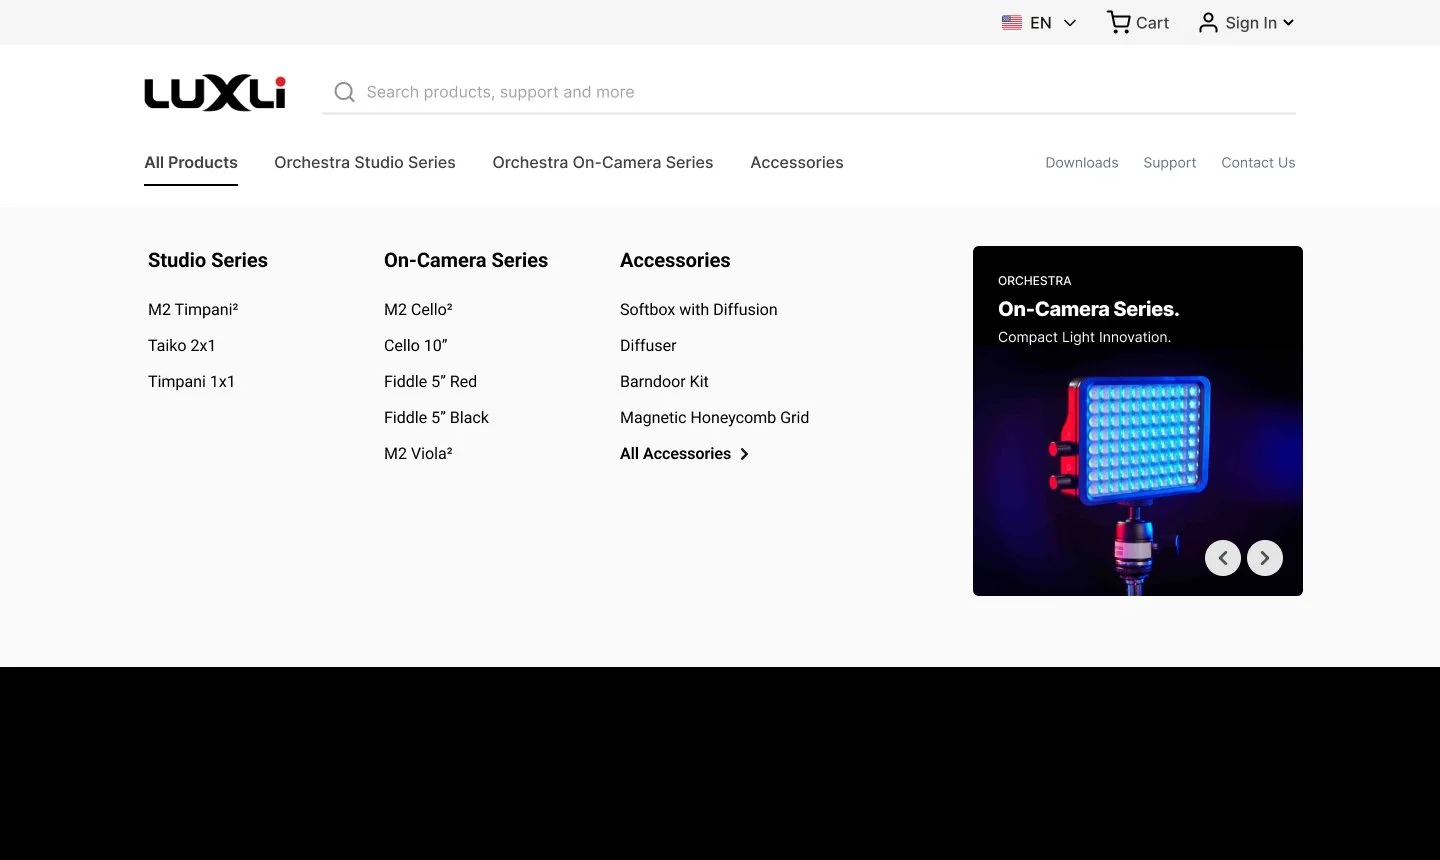Image resolution: width=1440 pixels, height=860 pixels.
Task: Open M2 Timpani² product
Action: (193, 309)
